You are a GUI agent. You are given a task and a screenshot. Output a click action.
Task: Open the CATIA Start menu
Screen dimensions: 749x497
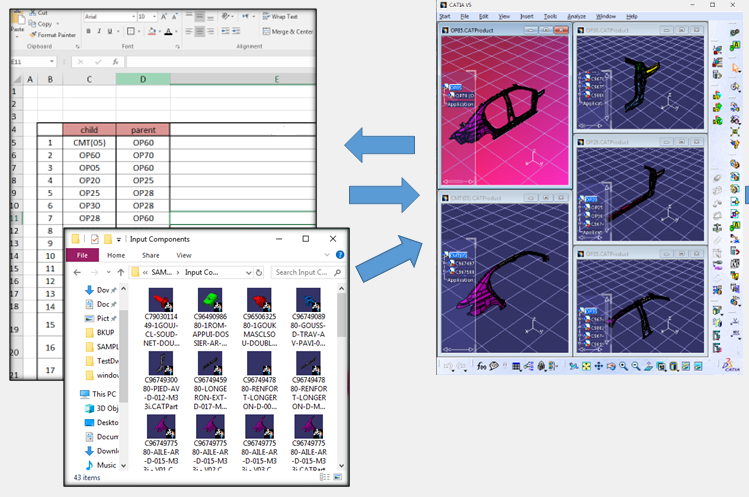(445, 16)
